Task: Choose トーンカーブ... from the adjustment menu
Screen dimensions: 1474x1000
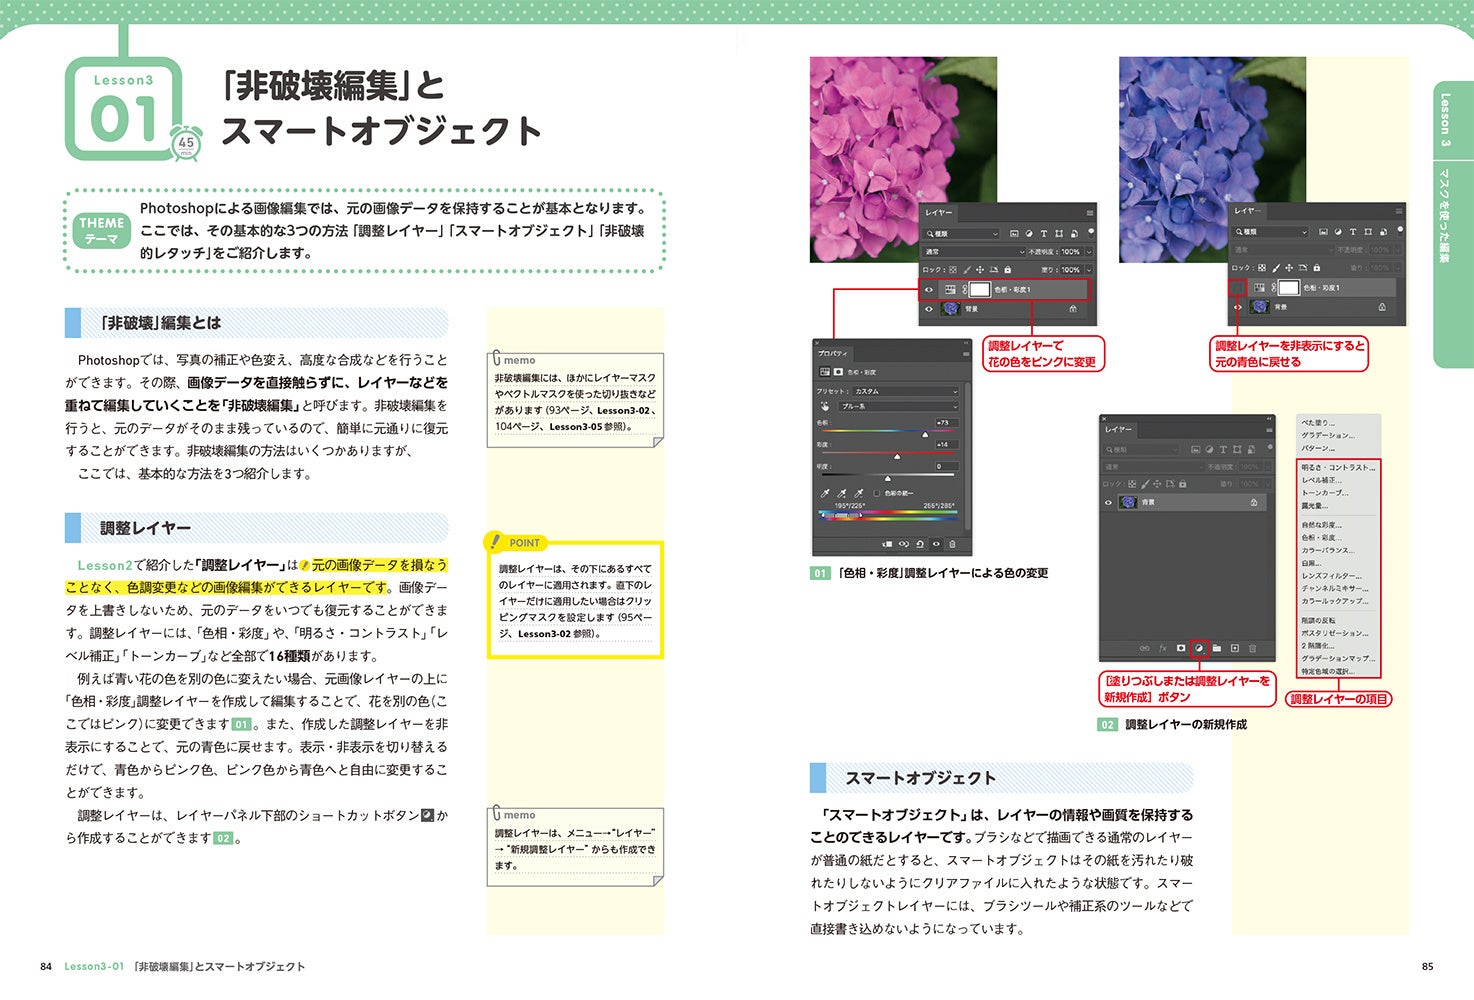Action: 1324,493
